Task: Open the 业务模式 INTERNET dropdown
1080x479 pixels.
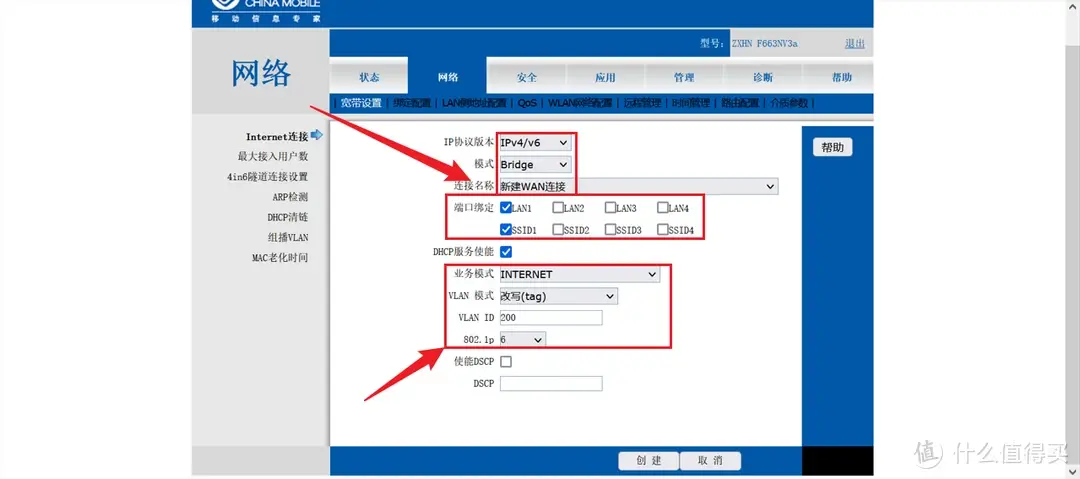Action: [x=579, y=274]
